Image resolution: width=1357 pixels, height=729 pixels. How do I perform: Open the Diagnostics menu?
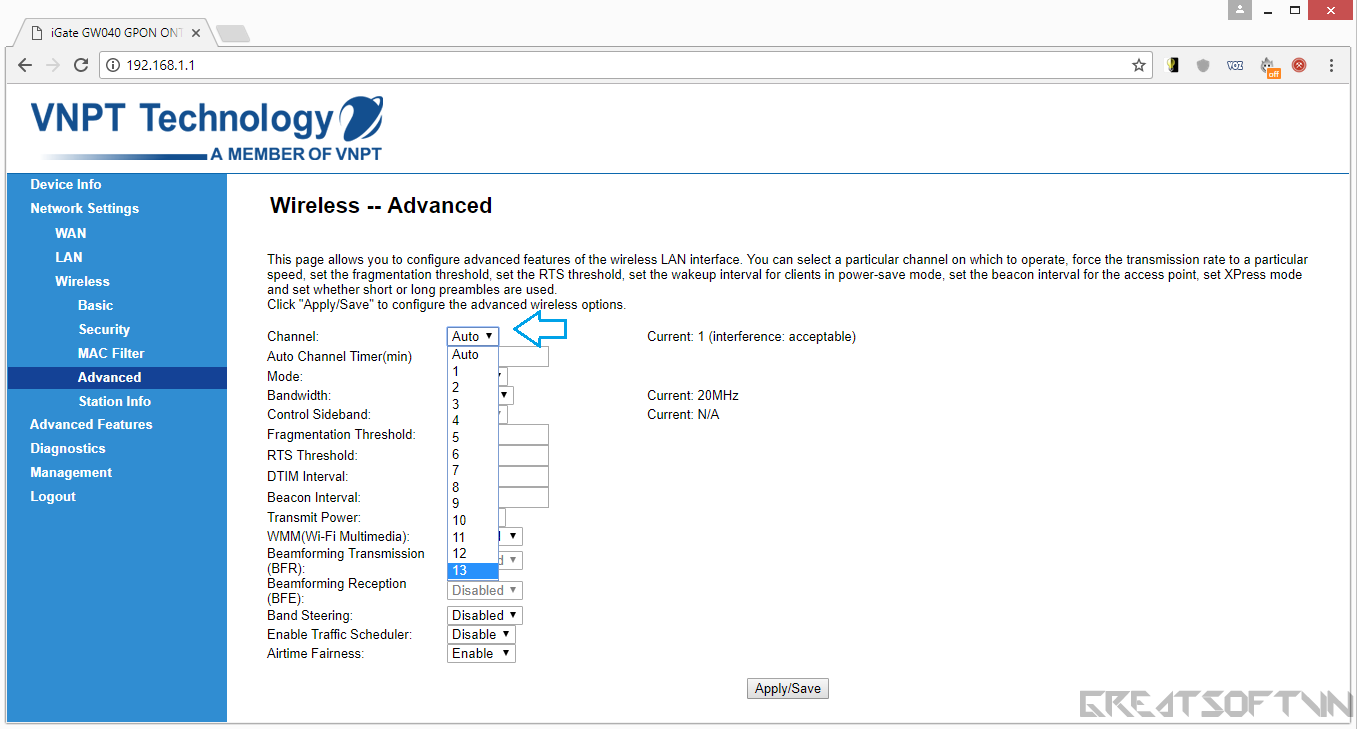click(x=68, y=448)
